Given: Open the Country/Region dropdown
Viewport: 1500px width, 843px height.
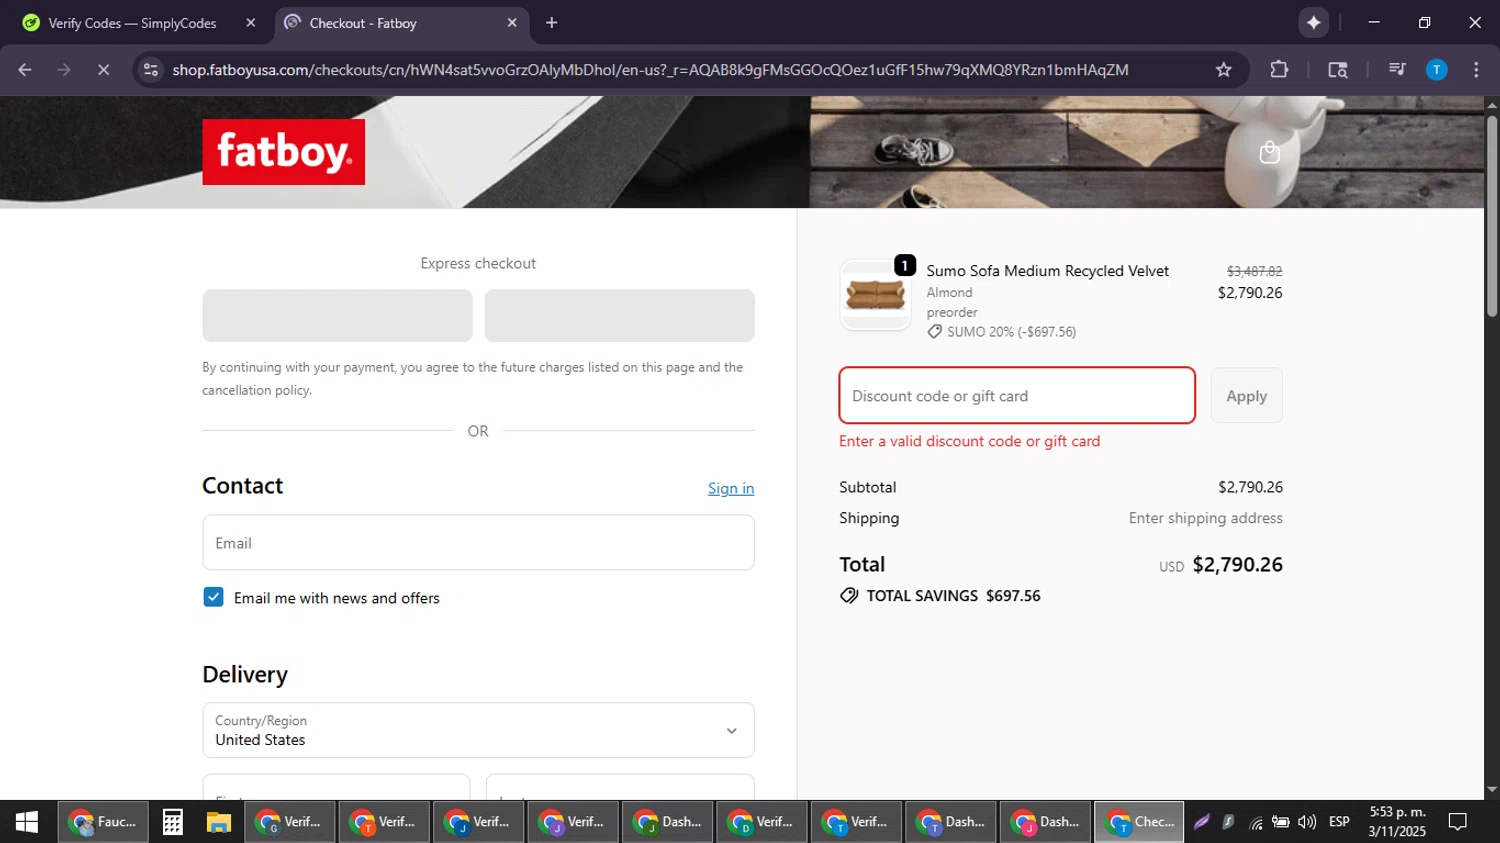Looking at the screenshot, I should [x=478, y=730].
